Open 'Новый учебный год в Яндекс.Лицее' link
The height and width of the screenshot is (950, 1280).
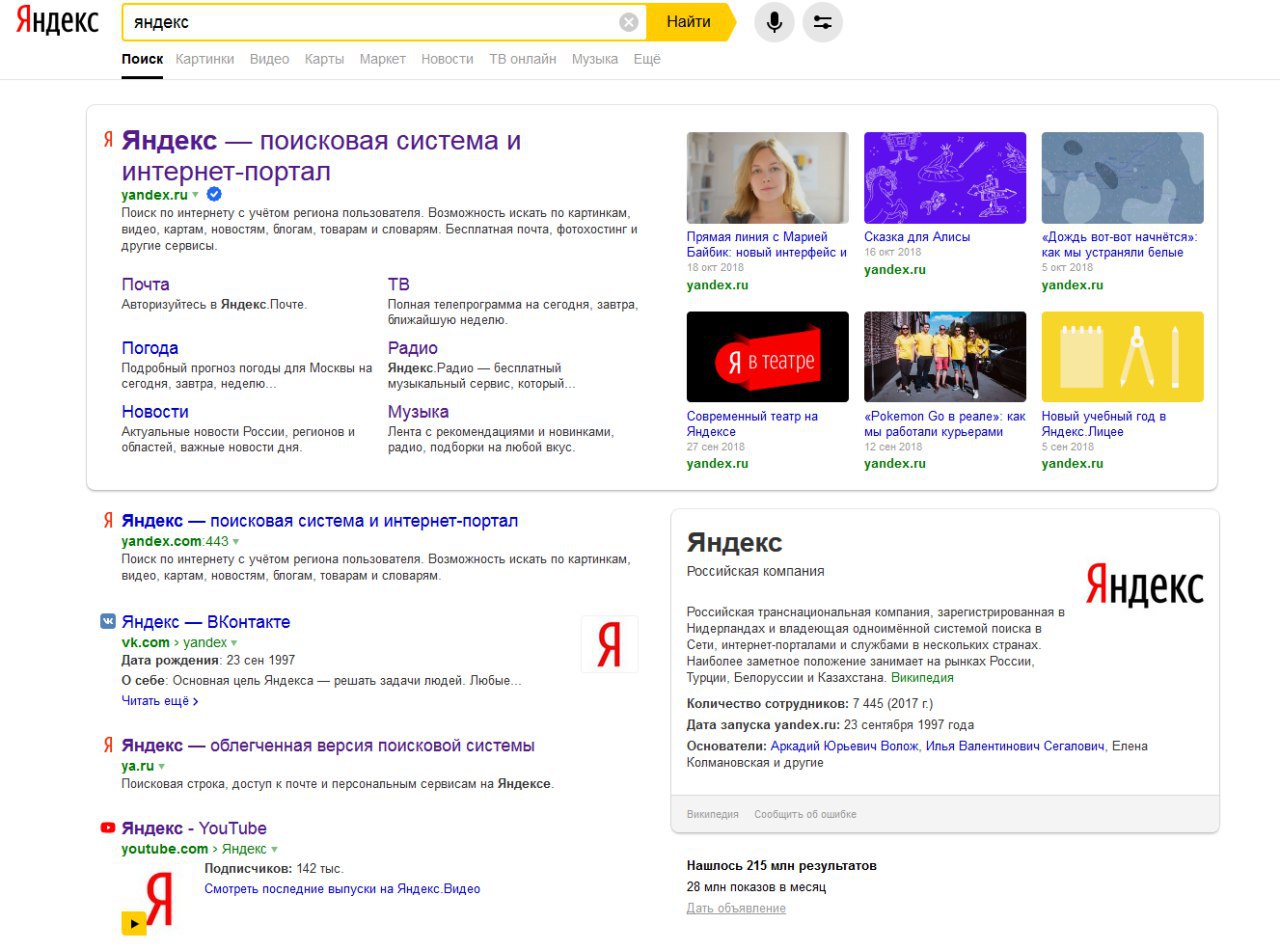[1104, 424]
